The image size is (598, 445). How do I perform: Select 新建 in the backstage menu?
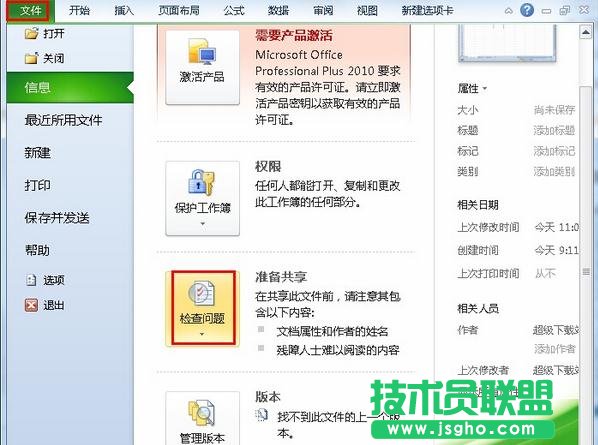37,153
